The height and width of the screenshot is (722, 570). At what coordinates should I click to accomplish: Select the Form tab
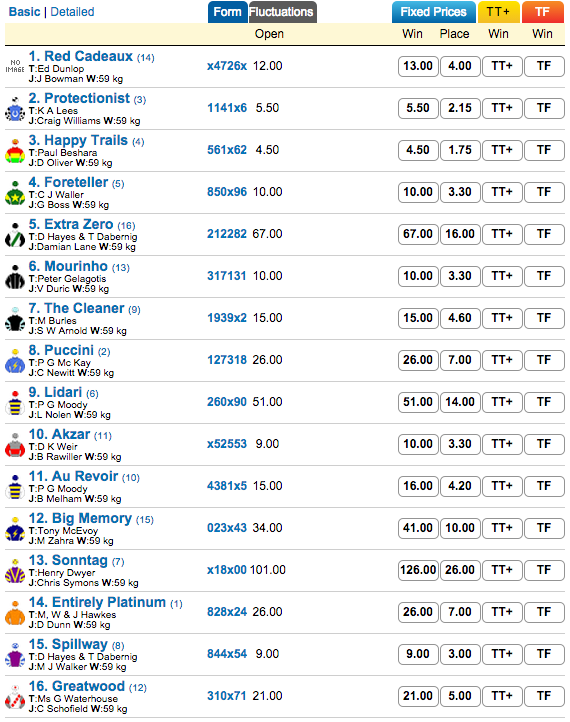click(x=227, y=12)
